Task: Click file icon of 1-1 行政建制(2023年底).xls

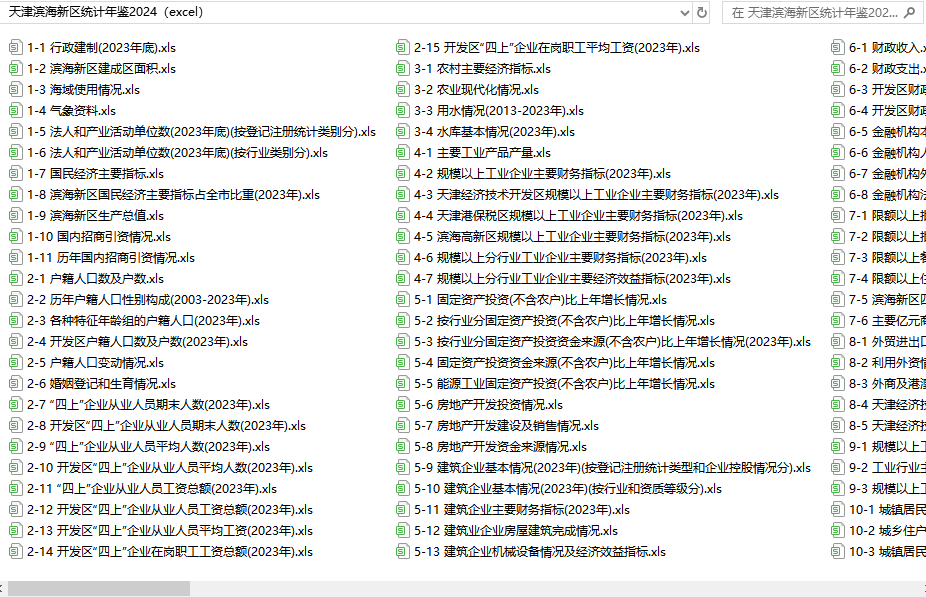Action: click(x=16, y=48)
